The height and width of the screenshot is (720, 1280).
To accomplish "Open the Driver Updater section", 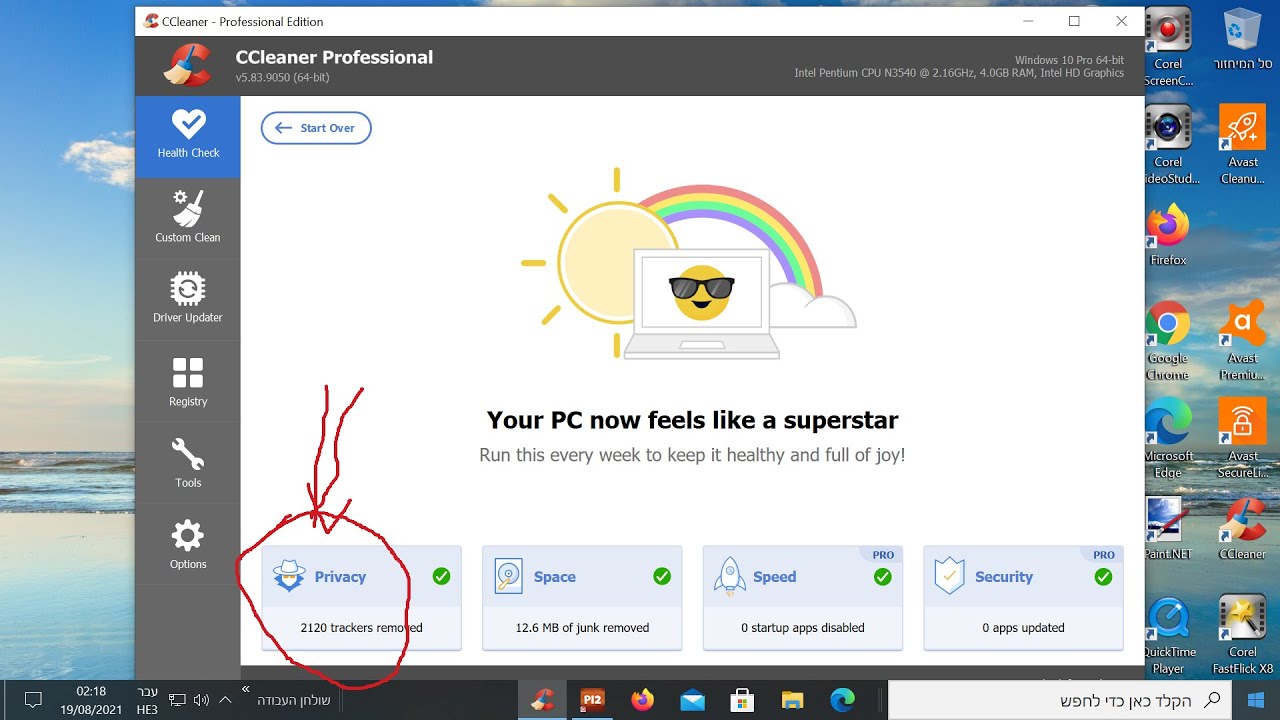I will coord(188,298).
